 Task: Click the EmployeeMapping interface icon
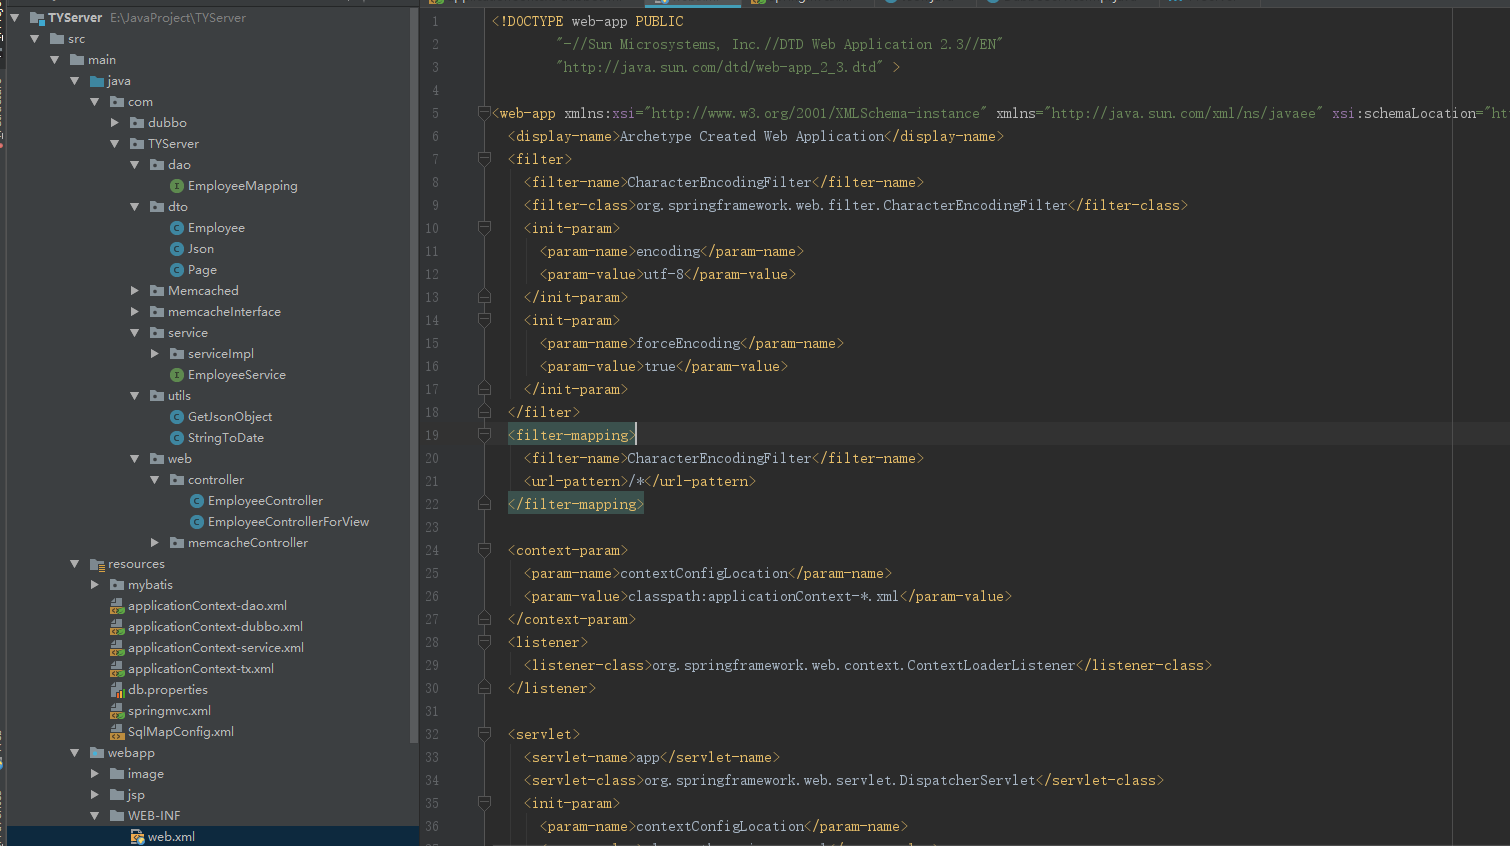tap(177, 186)
